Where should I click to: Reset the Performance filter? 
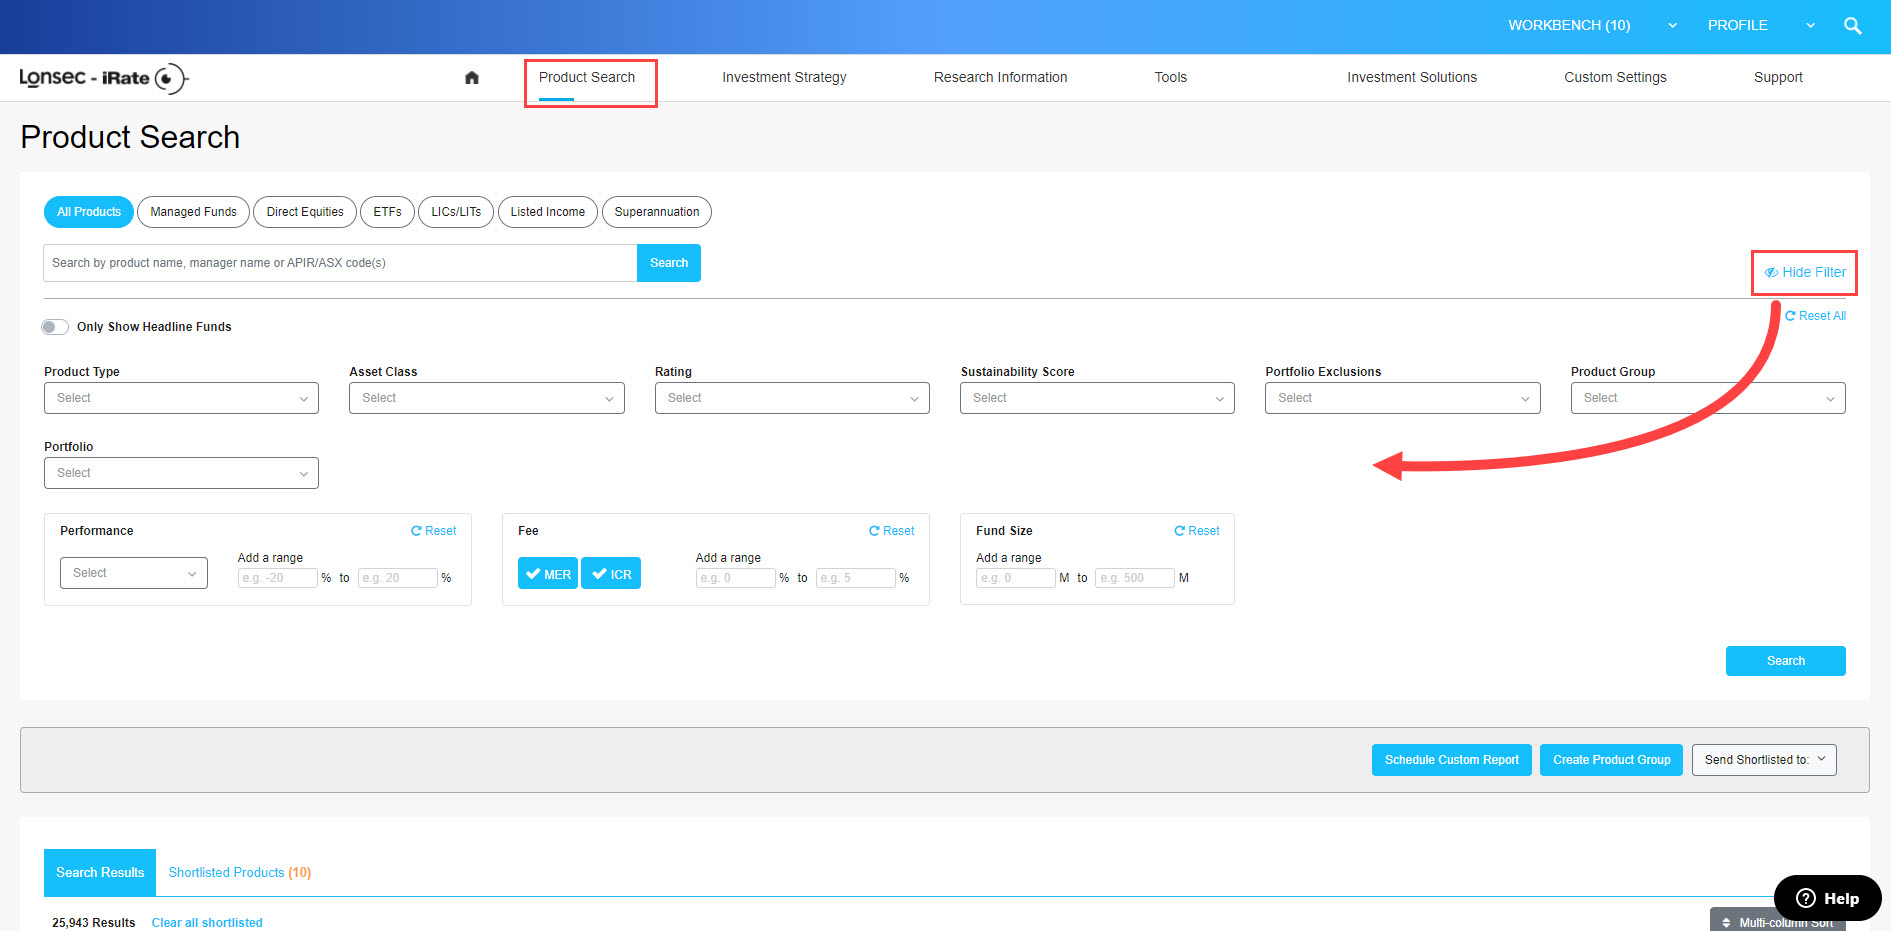coord(433,531)
